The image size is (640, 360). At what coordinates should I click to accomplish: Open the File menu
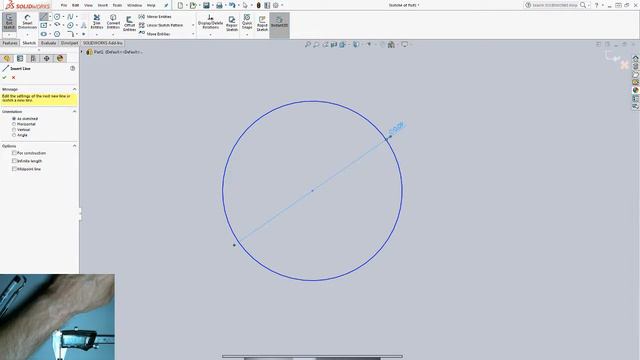[x=64, y=5]
